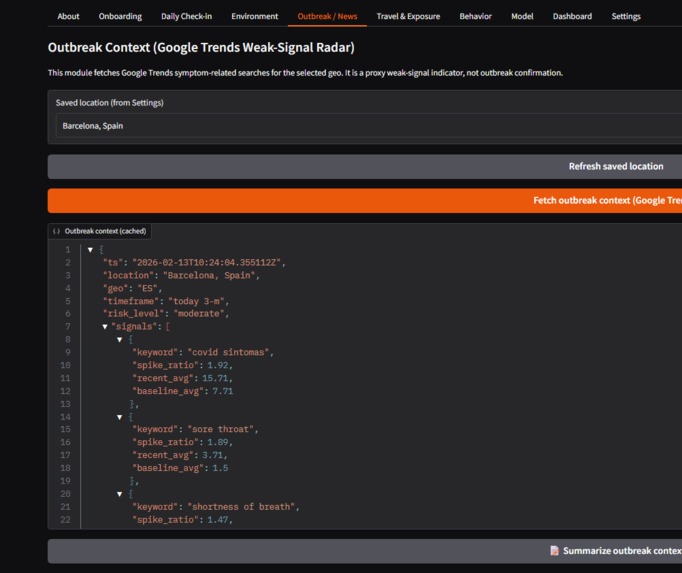Click the recent_avg value 3.71
This screenshot has height=573, width=682.
pos(212,455)
